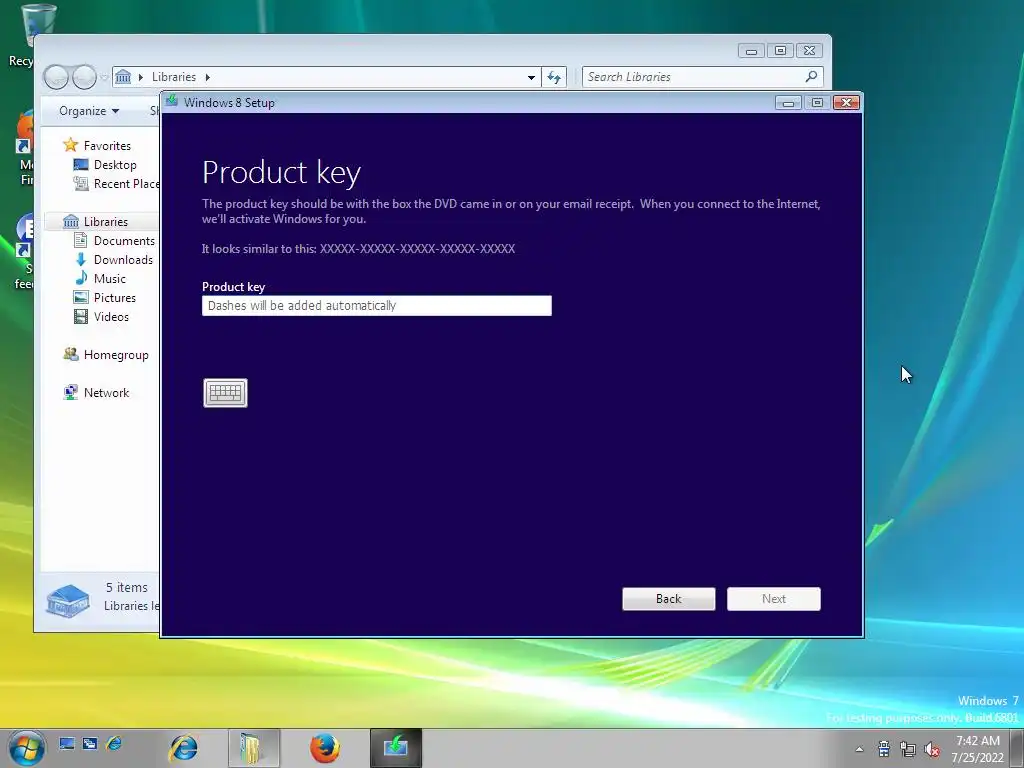Open the clock showing 7:42 AM
The width and height of the screenshot is (1024, 768).
978,748
